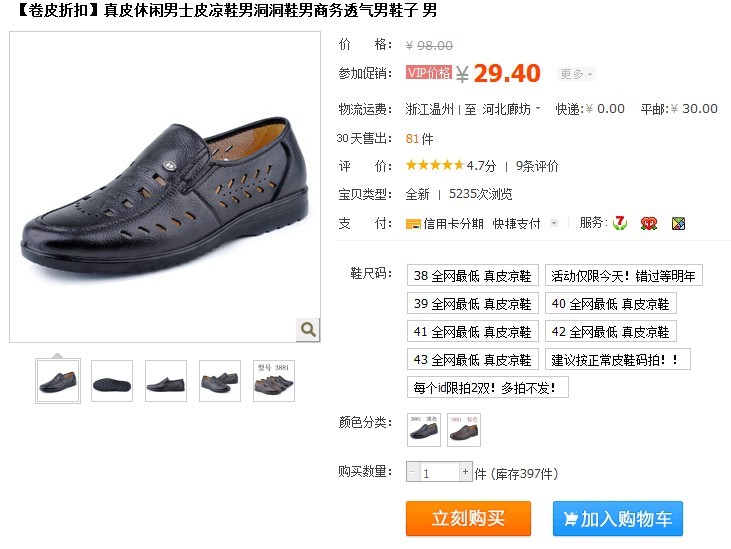The width and height of the screenshot is (731, 549).
Task: Select the brown color swatch
Action: [x=464, y=430]
